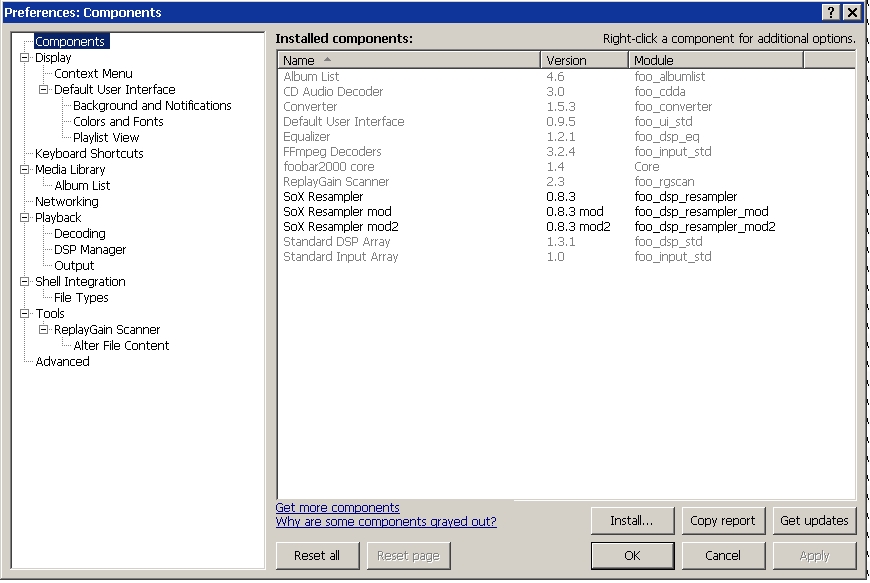Collapse the Default User Interface node
The width and height of the screenshot is (870, 583).
pos(44,90)
